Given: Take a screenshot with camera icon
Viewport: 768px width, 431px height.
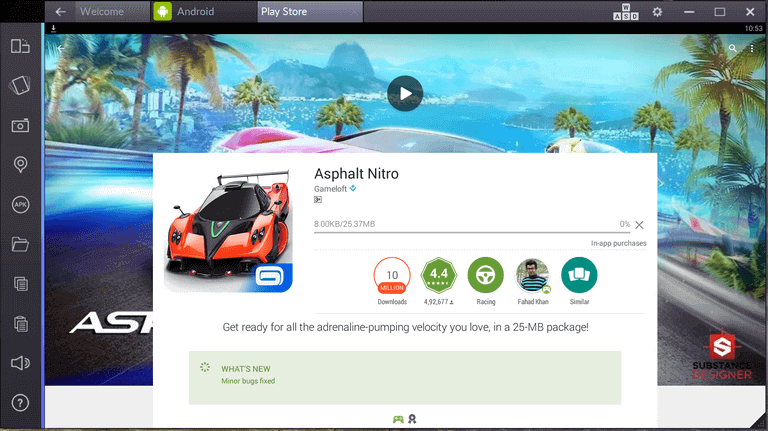Looking at the screenshot, I should click(20, 125).
